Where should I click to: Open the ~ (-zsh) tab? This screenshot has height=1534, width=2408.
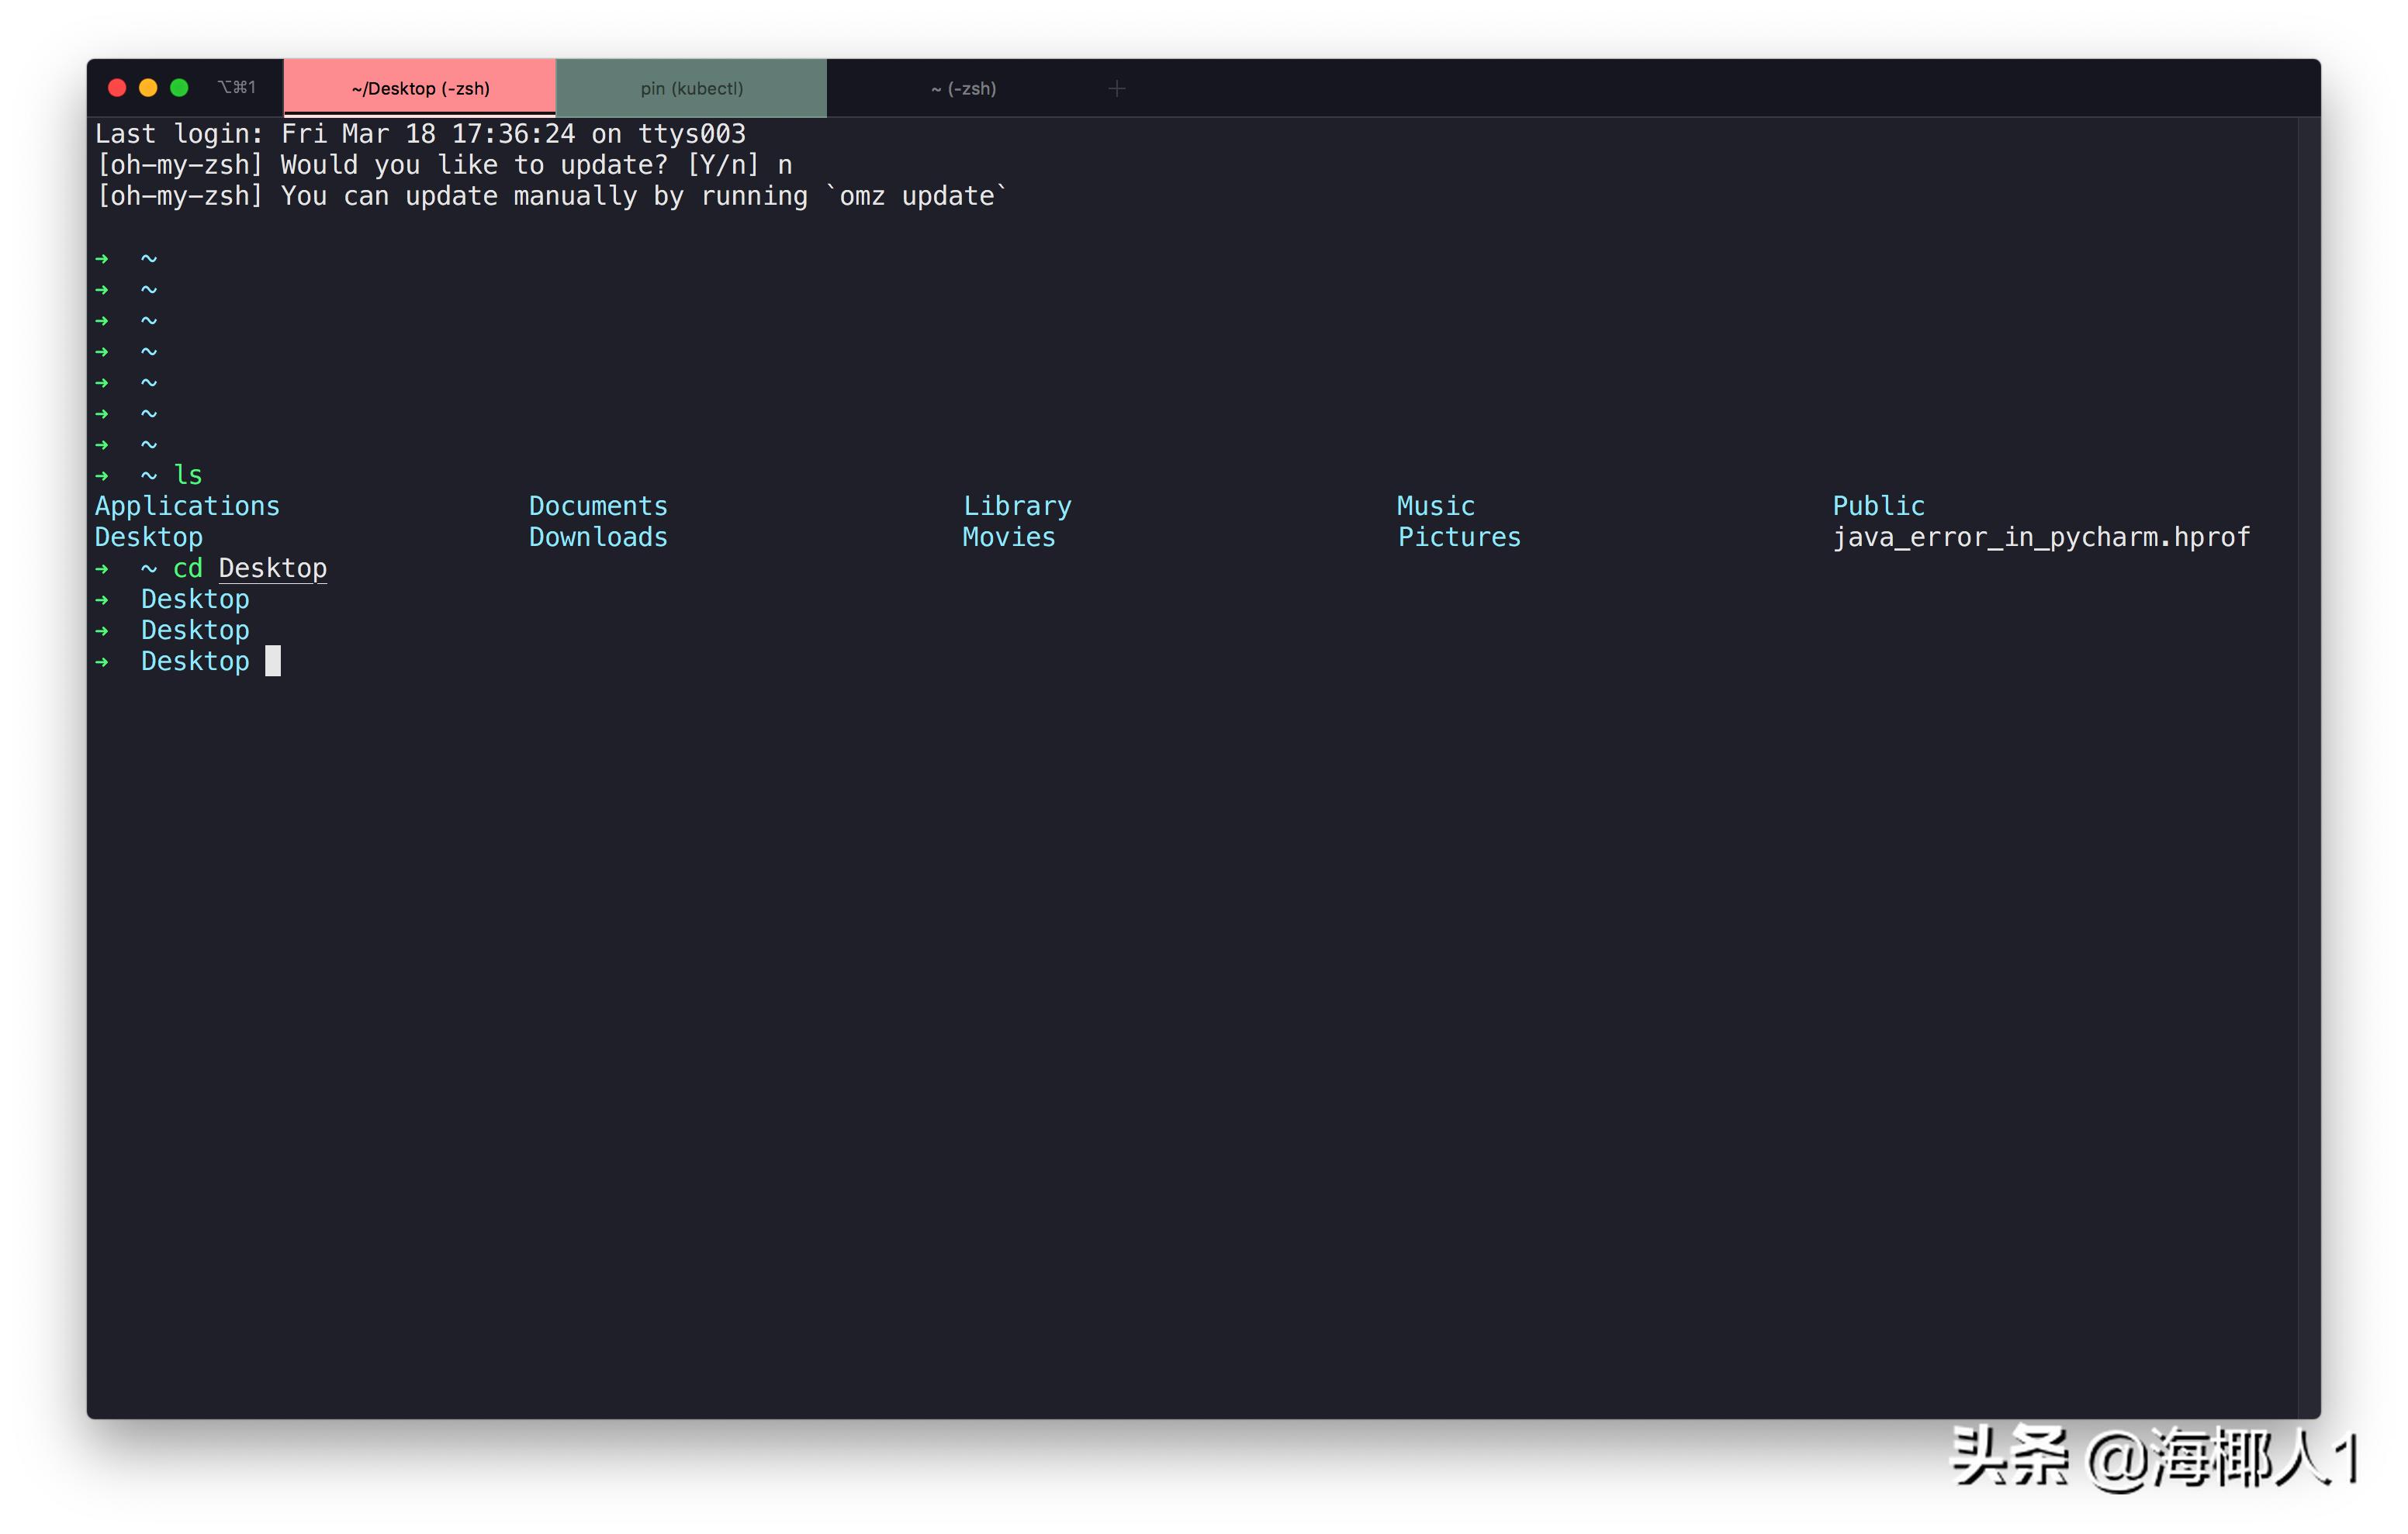[963, 88]
